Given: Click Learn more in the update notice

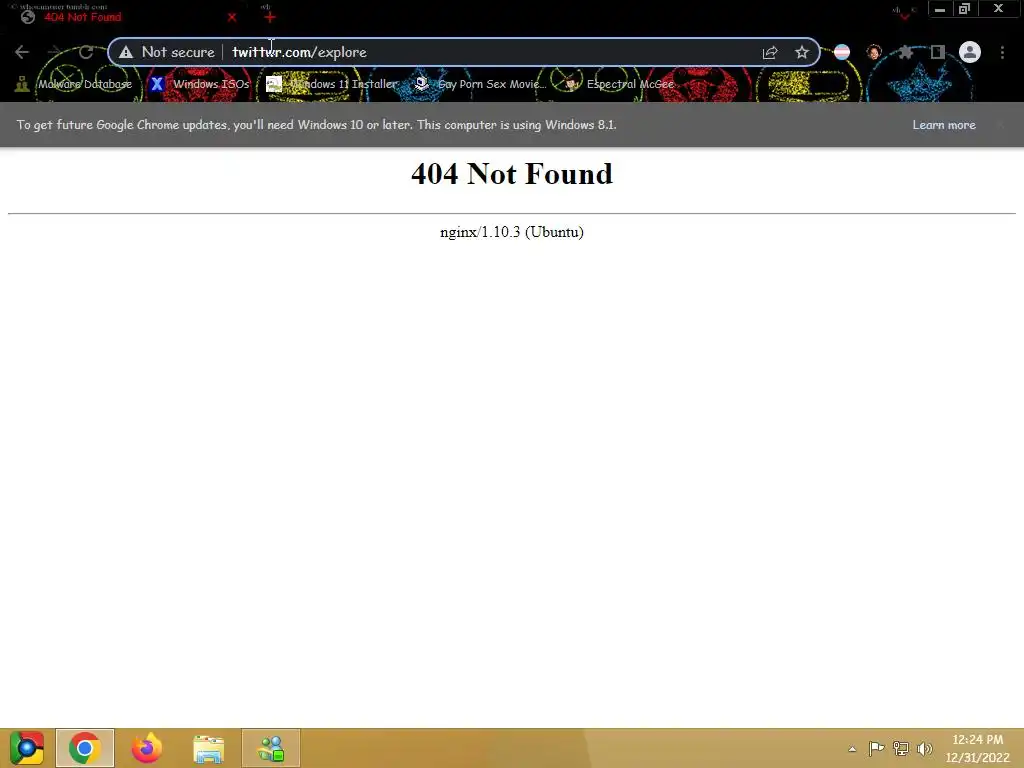Looking at the screenshot, I should pyautogui.click(x=944, y=125).
